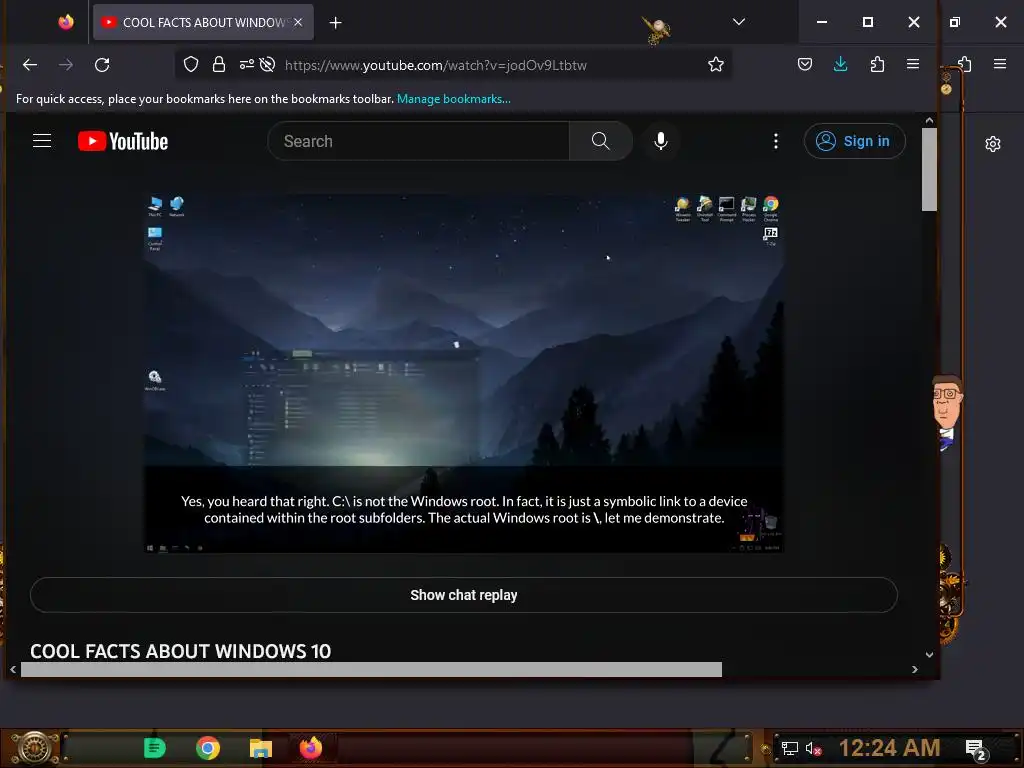Click the COOL FACTS ABOUT WINDOWS 10 title
The height and width of the screenshot is (768, 1024).
(x=180, y=651)
